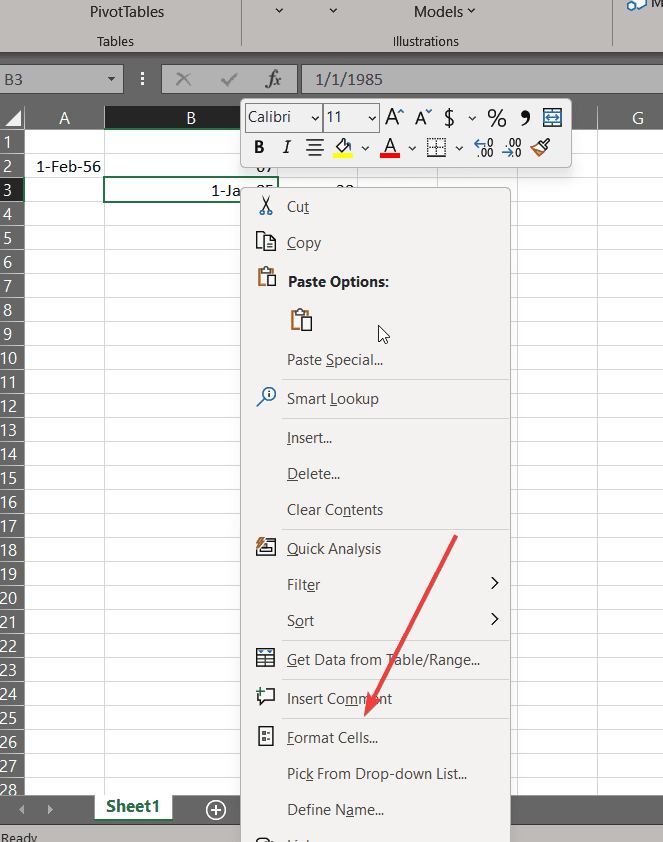Click the Percent Style icon

point(496,118)
